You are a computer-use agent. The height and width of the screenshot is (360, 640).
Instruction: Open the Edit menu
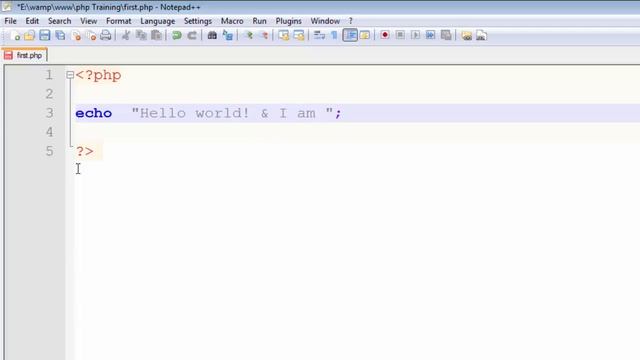coord(32,21)
